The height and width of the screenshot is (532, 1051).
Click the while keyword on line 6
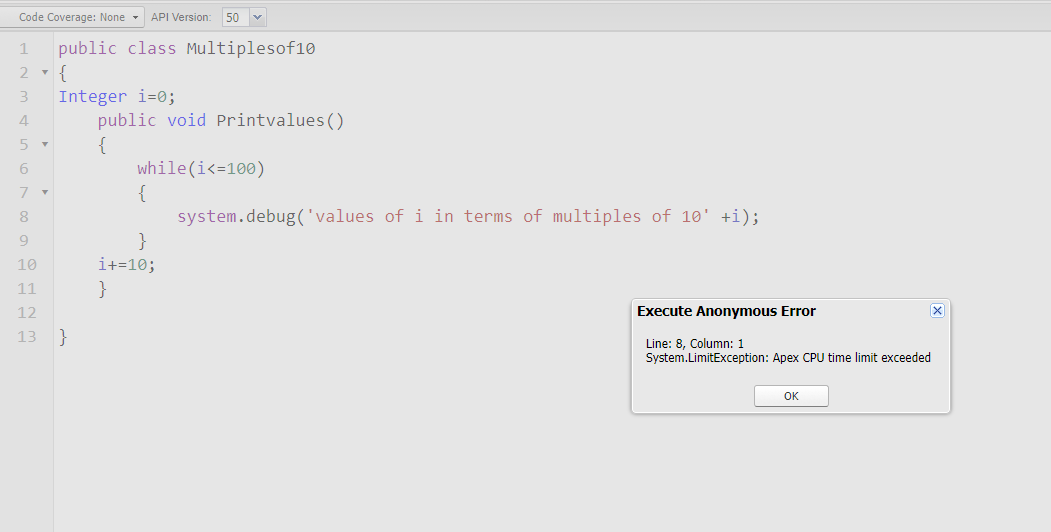point(161,168)
